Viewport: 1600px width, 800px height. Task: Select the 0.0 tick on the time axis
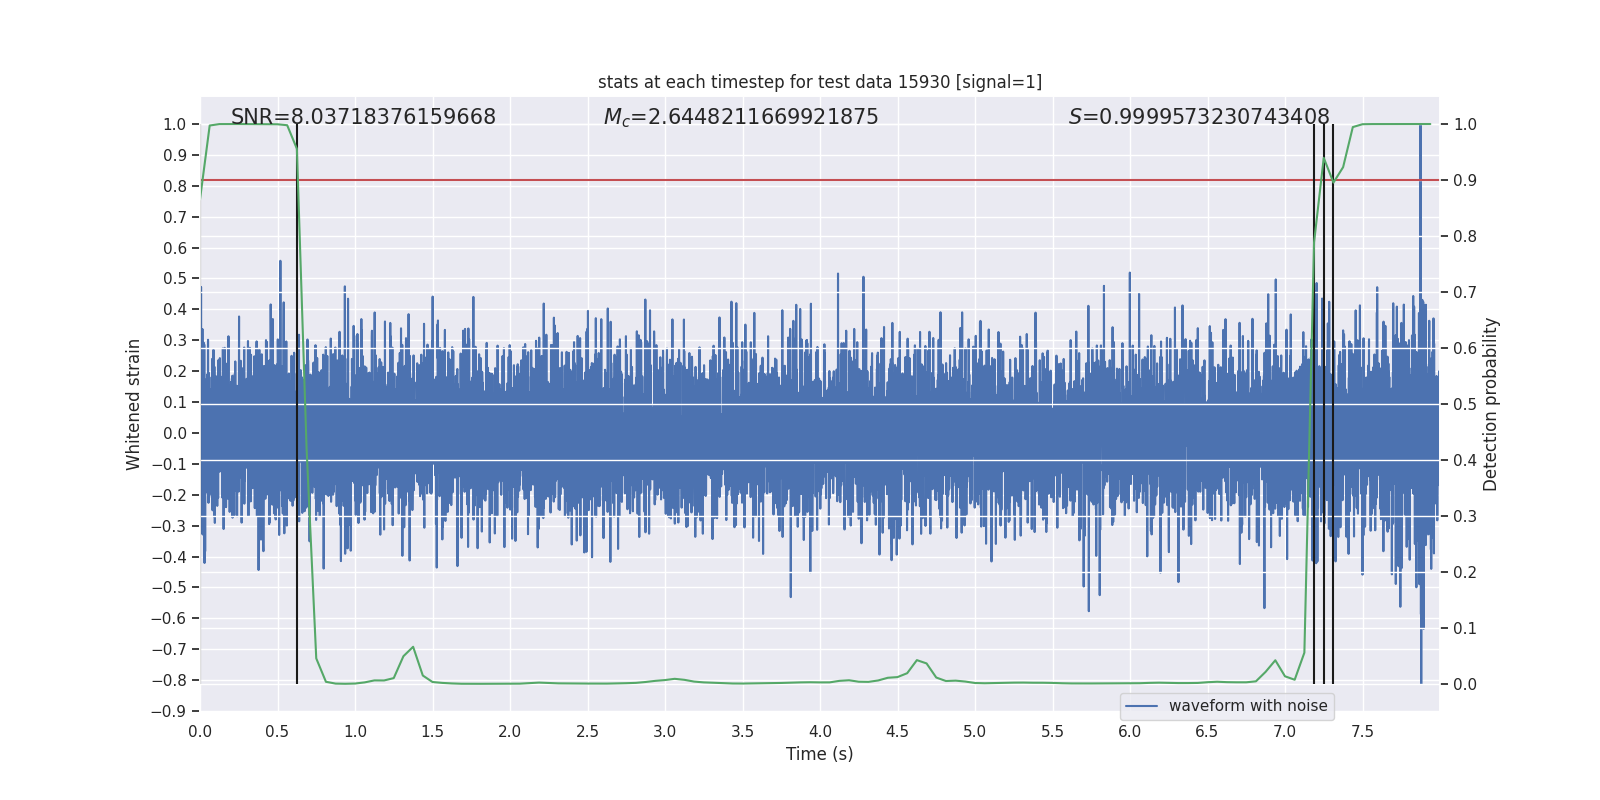point(200,731)
